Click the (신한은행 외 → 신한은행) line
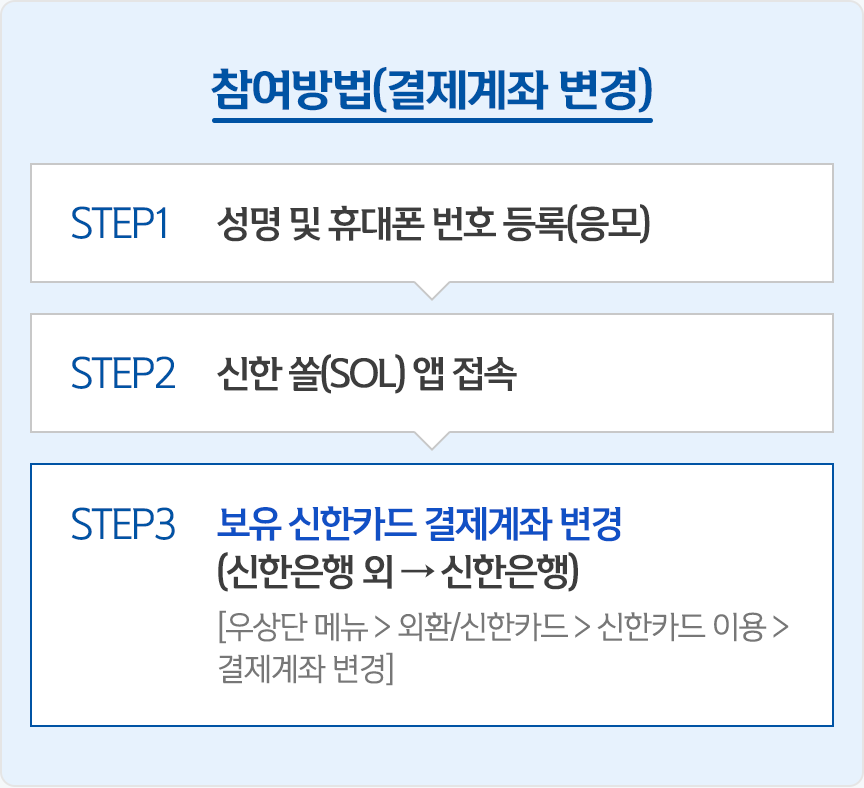The width and height of the screenshot is (864, 788). 398,571
